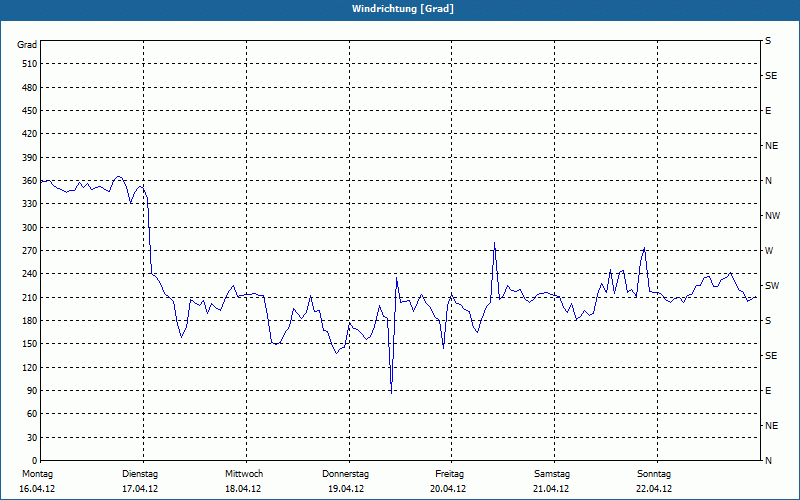Click the SW compass label
Image resolution: width=800 pixels, height=500 pixels.
click(x=772, y=286)
